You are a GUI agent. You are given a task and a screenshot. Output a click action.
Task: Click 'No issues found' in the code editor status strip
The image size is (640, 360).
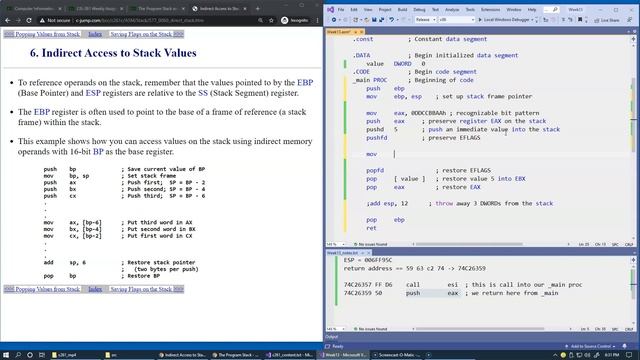[370, 244]
